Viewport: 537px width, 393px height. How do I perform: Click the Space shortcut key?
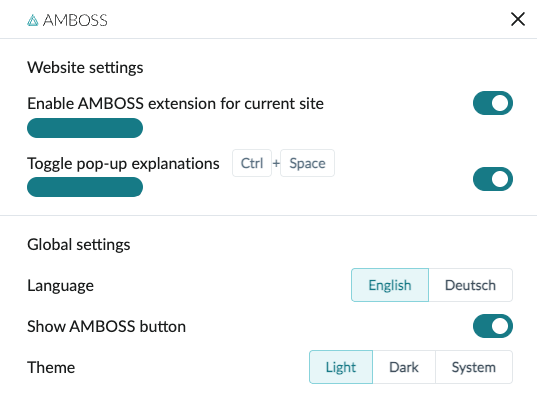click(307, 163)
